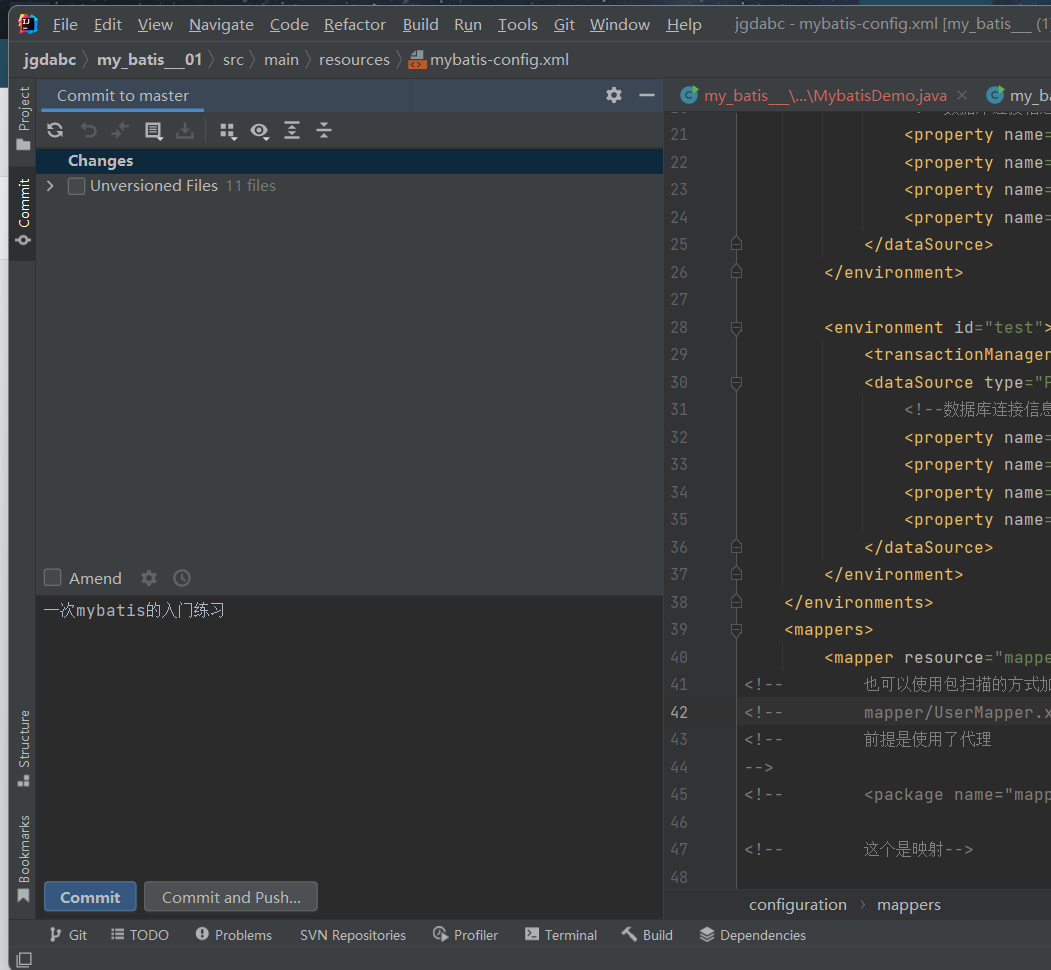Click the Shelve silently icon
Image resolution: width=1051 pixels, height=970 pixels.
pyautogui.click(x=185, y=131)
